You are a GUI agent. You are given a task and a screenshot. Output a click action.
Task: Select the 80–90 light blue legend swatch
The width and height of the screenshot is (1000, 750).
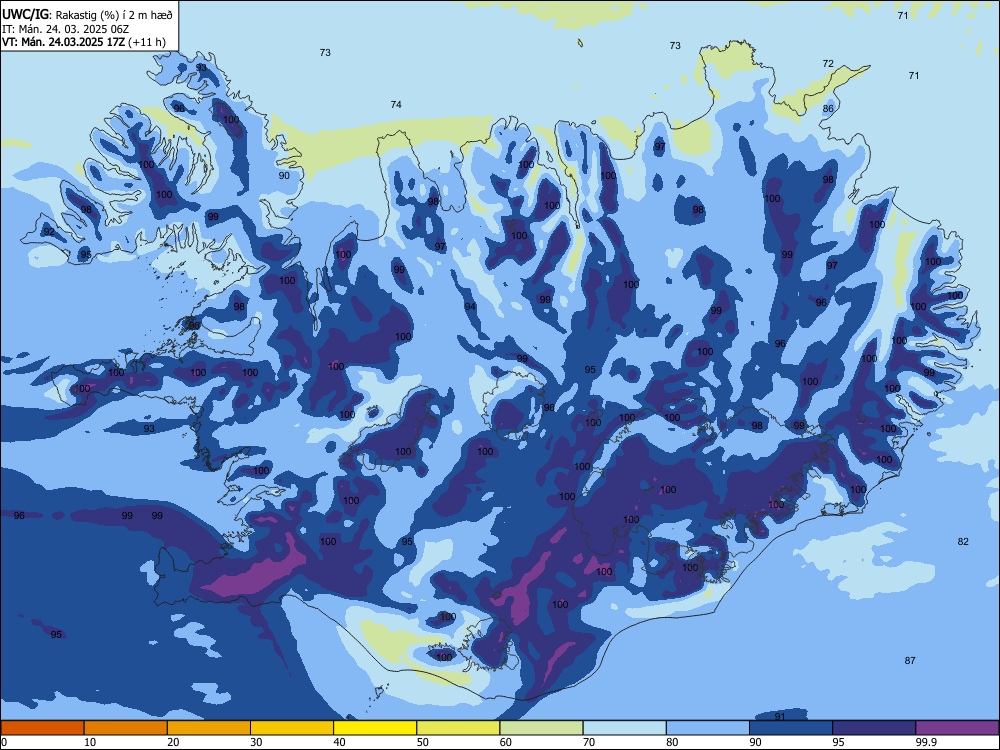click(x=708, y=728)
